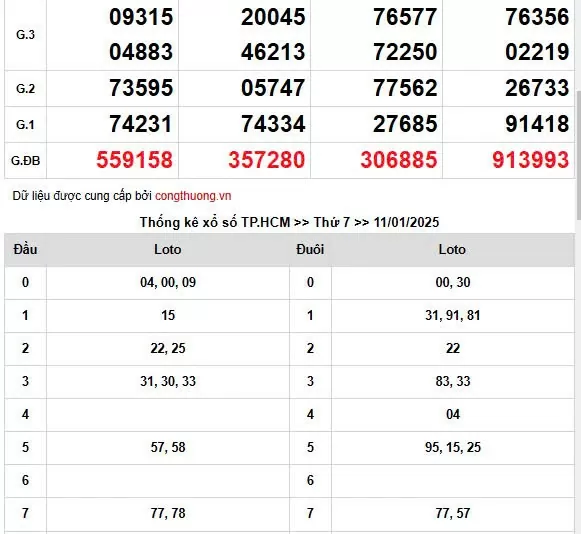This screenshot has height=534, width=581.
Task: Select first prize number 74231
Action: 141,124
